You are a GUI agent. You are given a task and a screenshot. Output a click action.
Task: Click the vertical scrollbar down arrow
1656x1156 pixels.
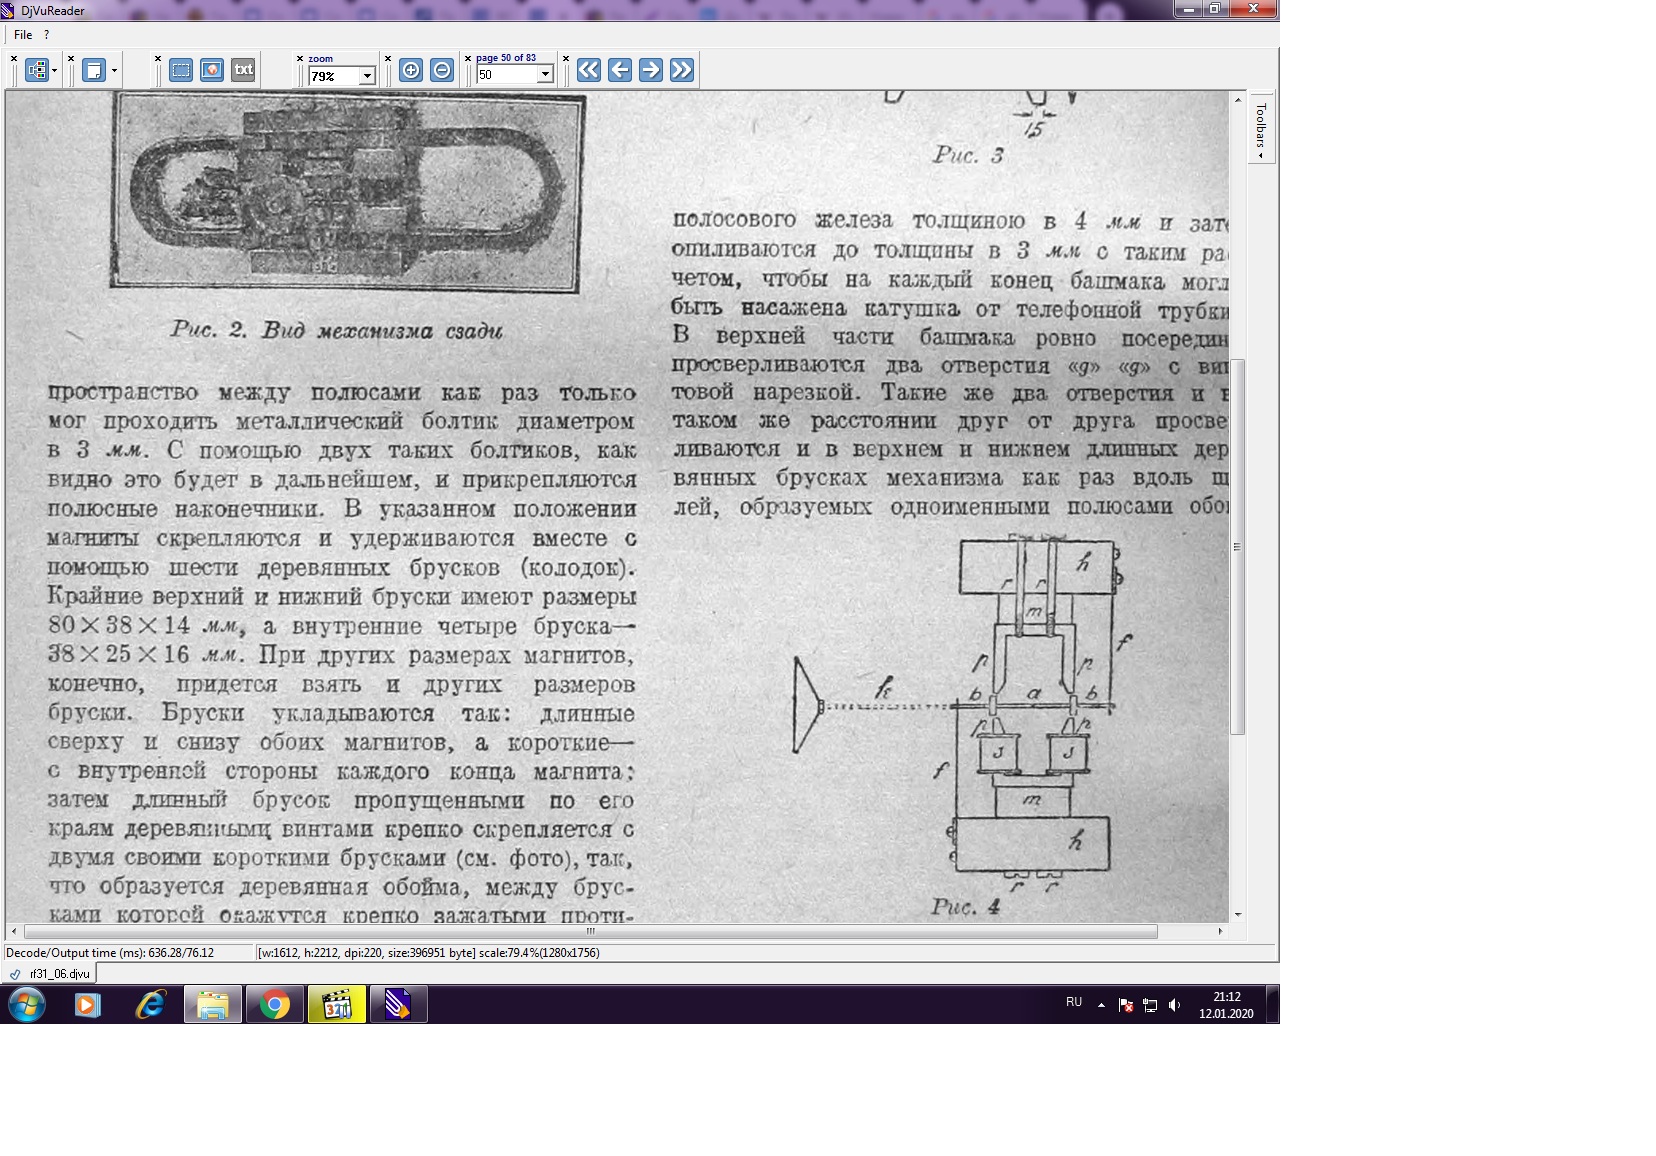point(1238,914)
